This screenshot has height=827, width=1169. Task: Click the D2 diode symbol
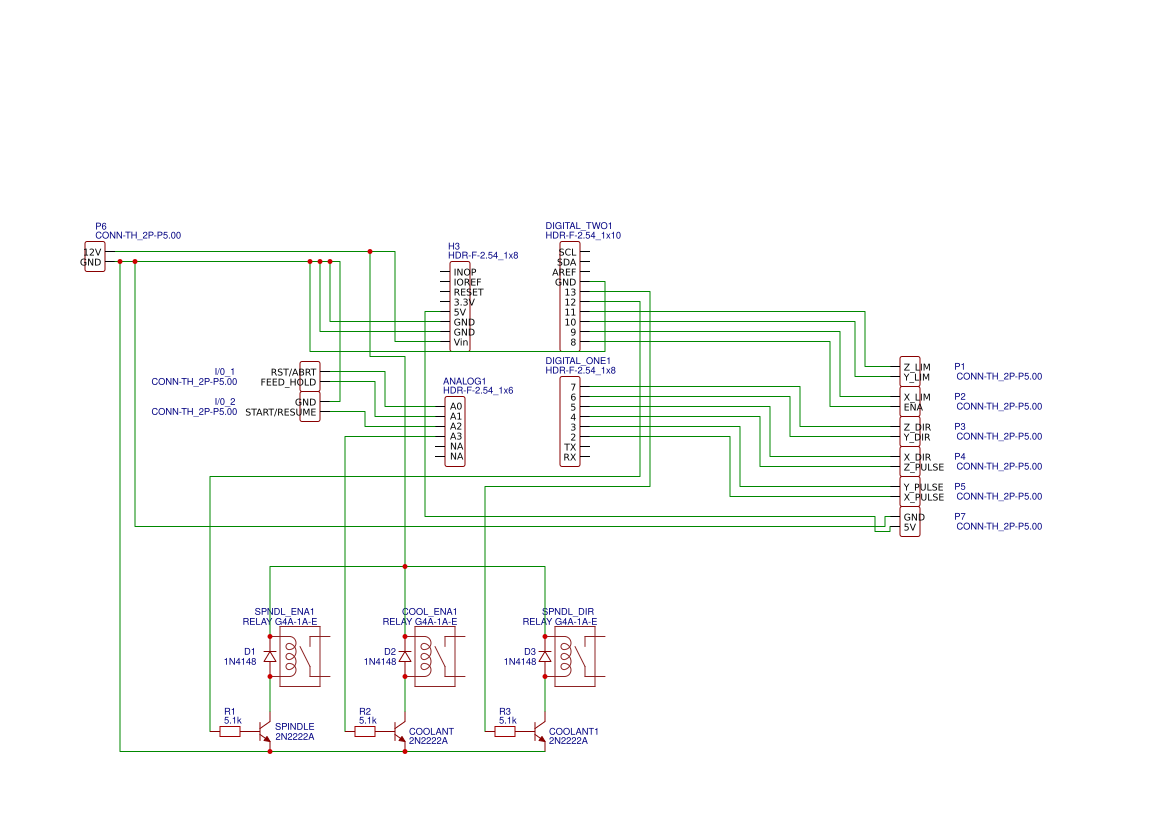405,656
